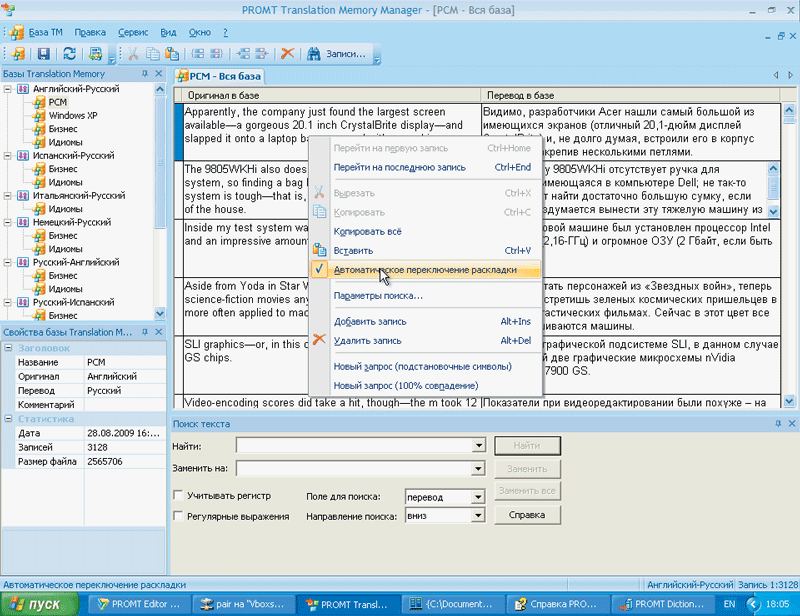The width and height of the screenshot is (800, 616).
Task: Click the binoculars Записи search icon
Action: (313, 54)
